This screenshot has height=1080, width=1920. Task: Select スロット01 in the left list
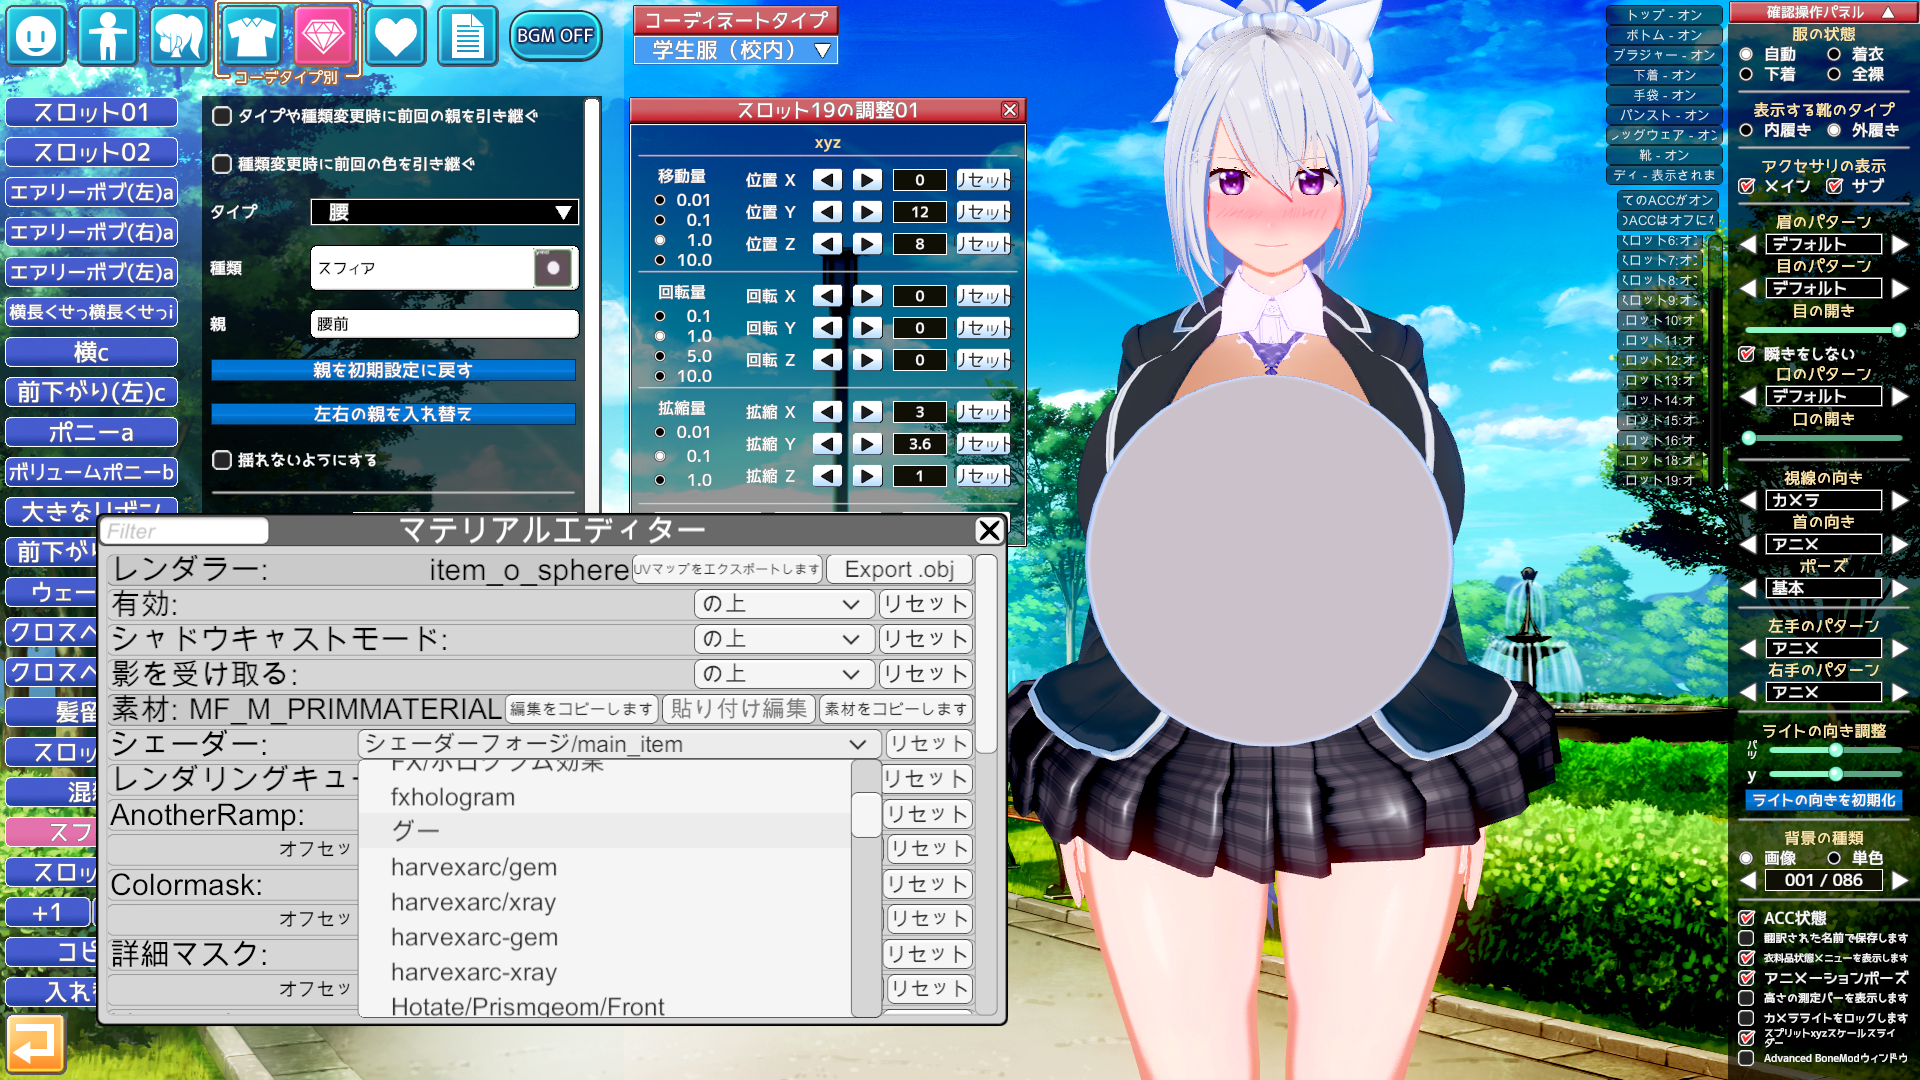(x=91, y=112)
